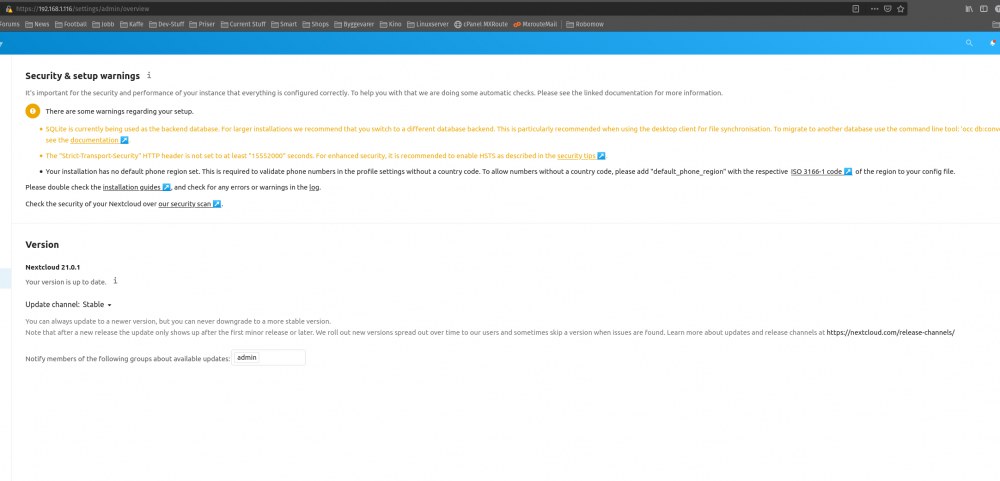The image size is (1000, 481).
Task: Open the Linuxserver bookmark folder
Action: (x=428, y=24)
